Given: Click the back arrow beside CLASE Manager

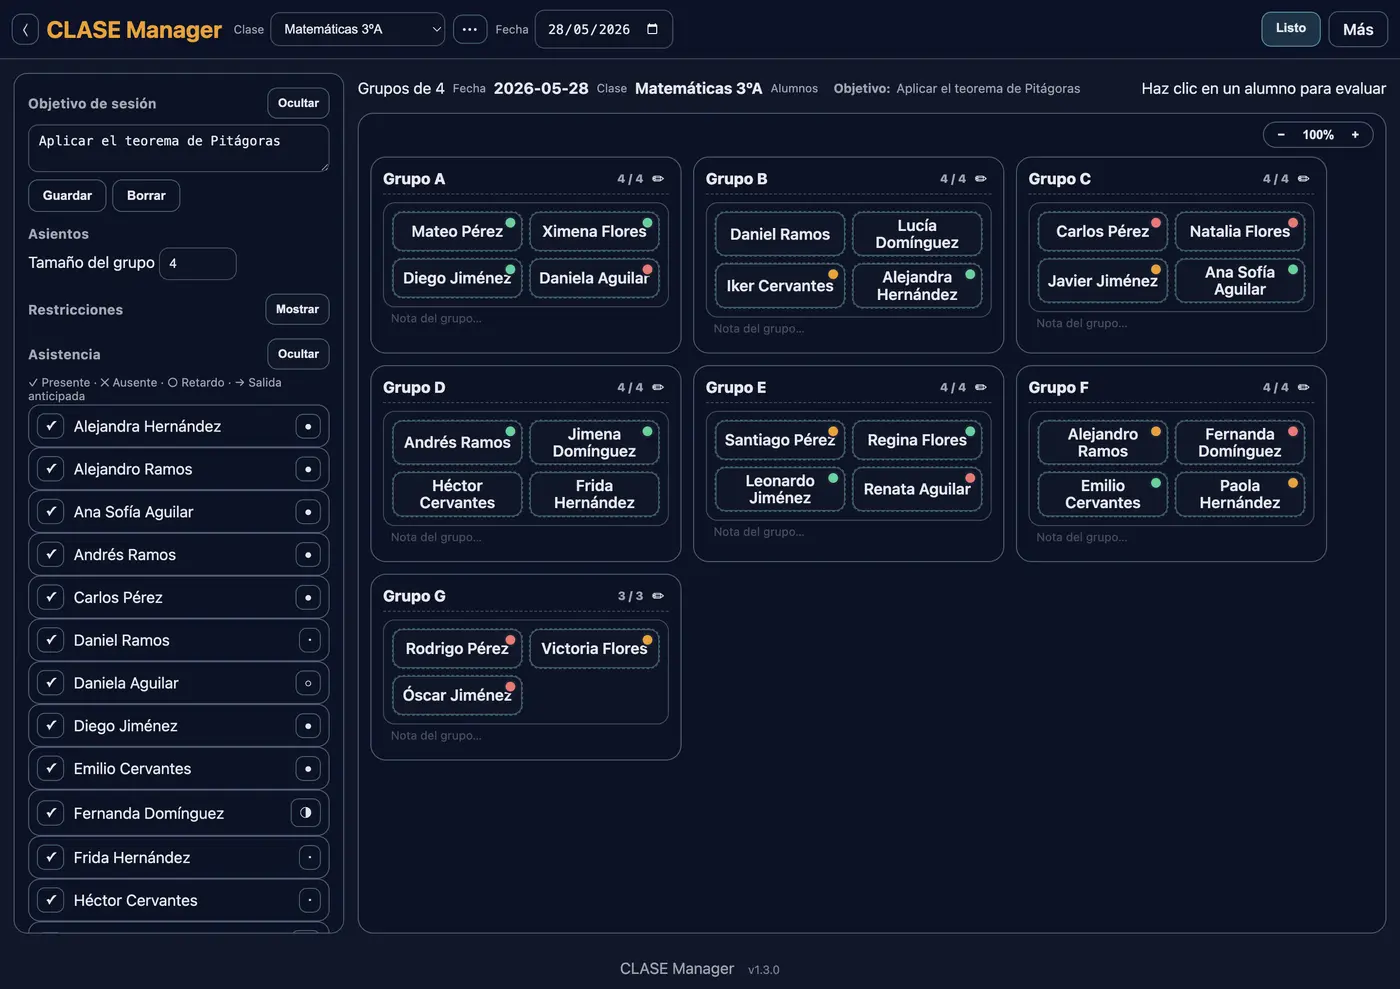Looking at the screenshot, I should pyautogui.click(x=25, y=30).
